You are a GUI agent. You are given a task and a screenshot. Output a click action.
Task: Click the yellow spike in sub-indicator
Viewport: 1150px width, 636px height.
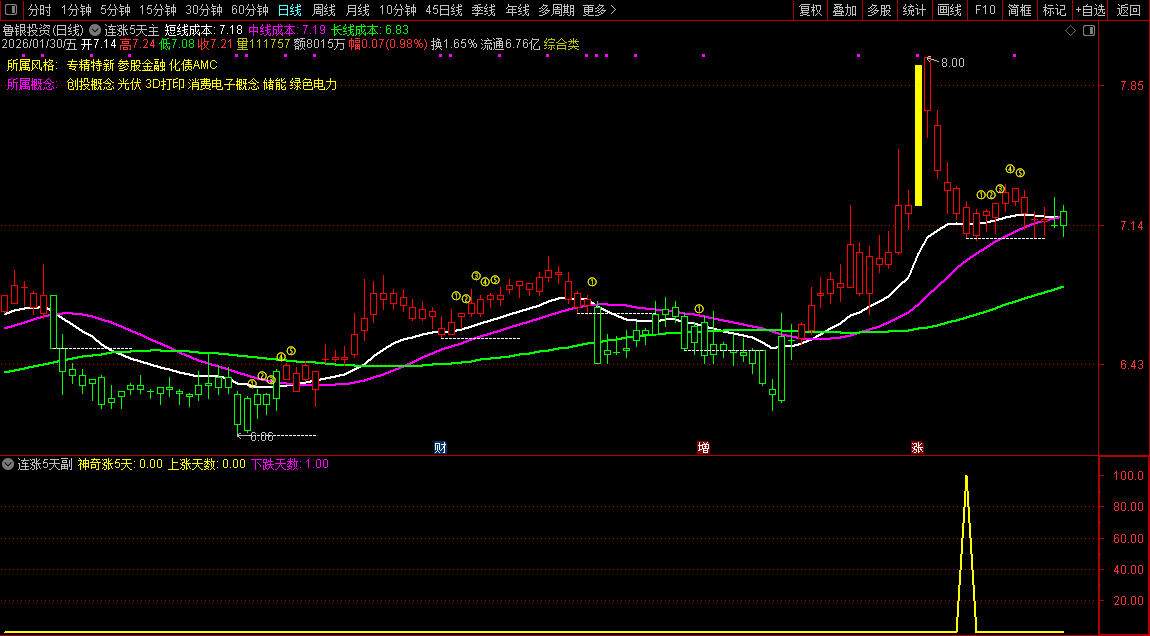(x=967, y=553)
